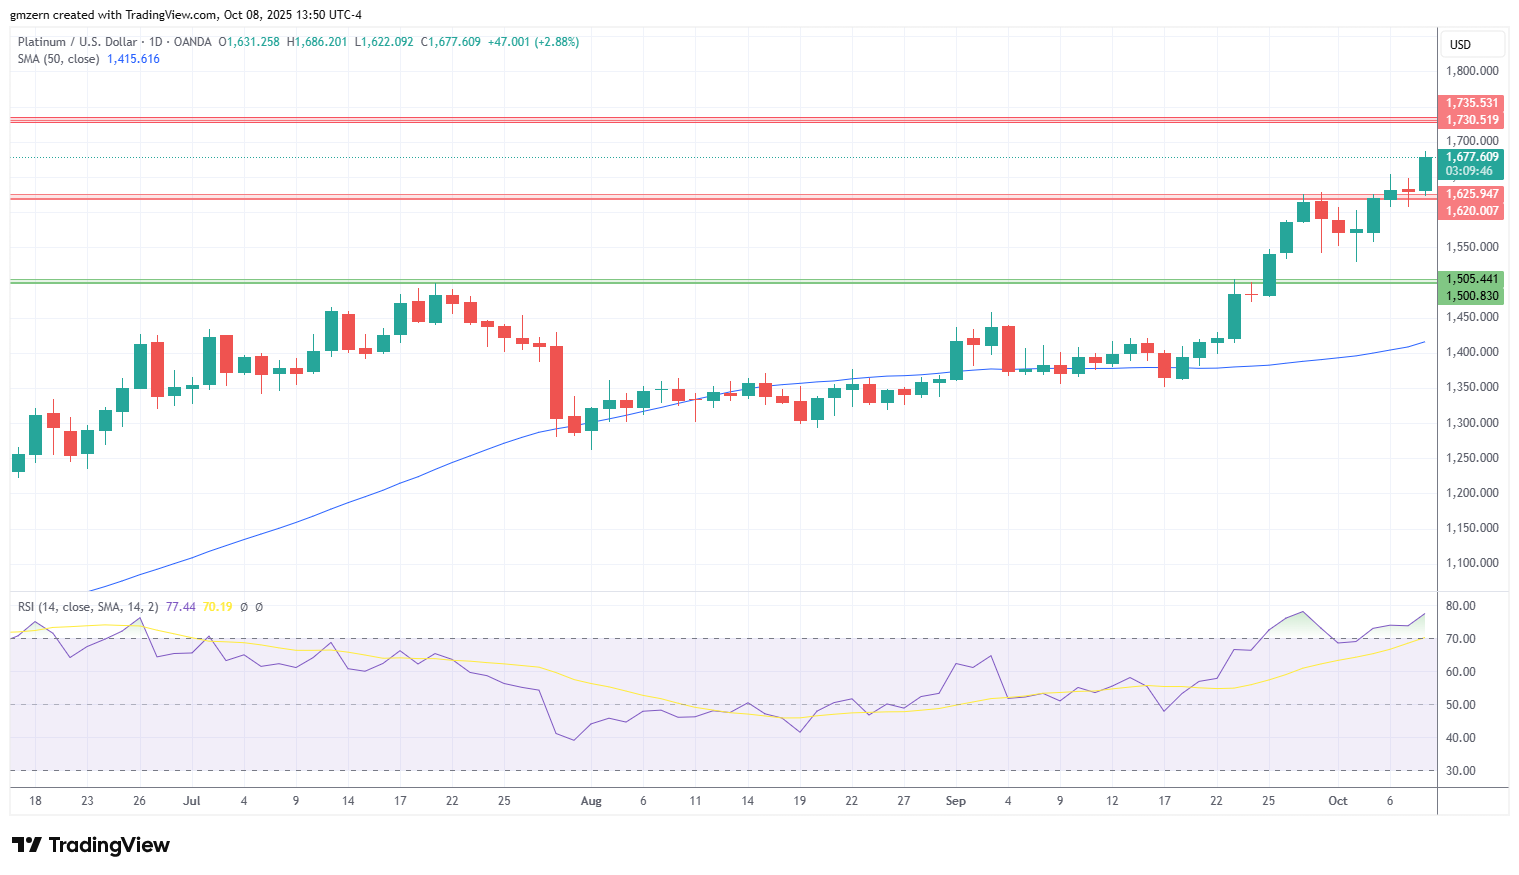
Task: Click the Jul label on the time axis
Action: click(x=192, y=801)
